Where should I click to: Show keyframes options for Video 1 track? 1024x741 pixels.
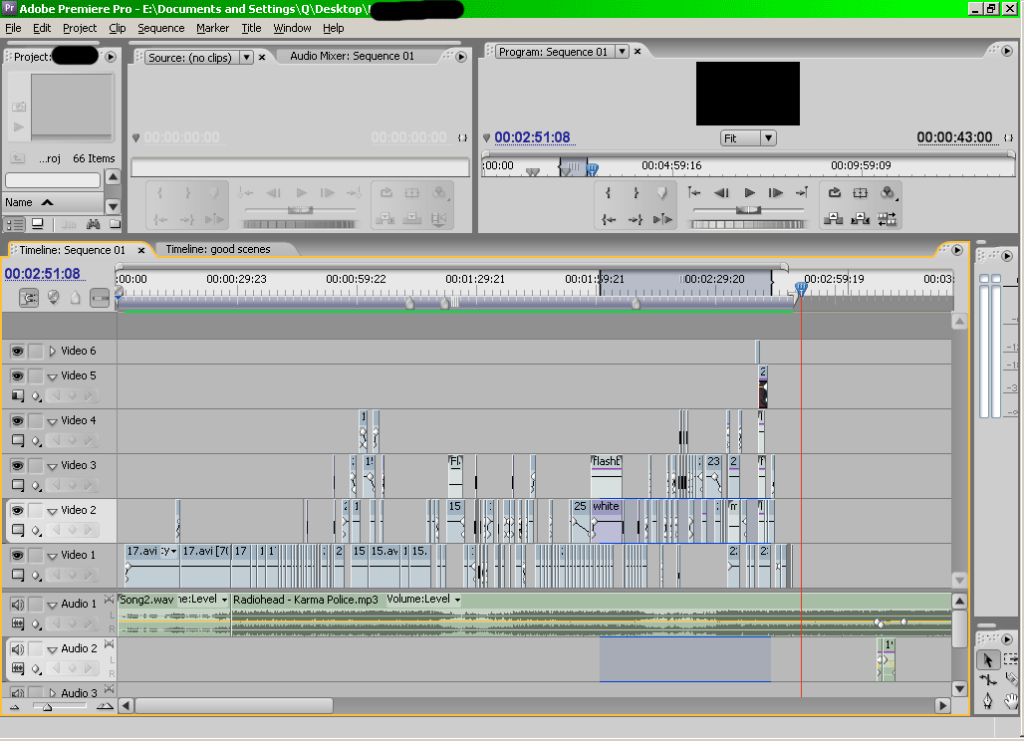(36, 576)
